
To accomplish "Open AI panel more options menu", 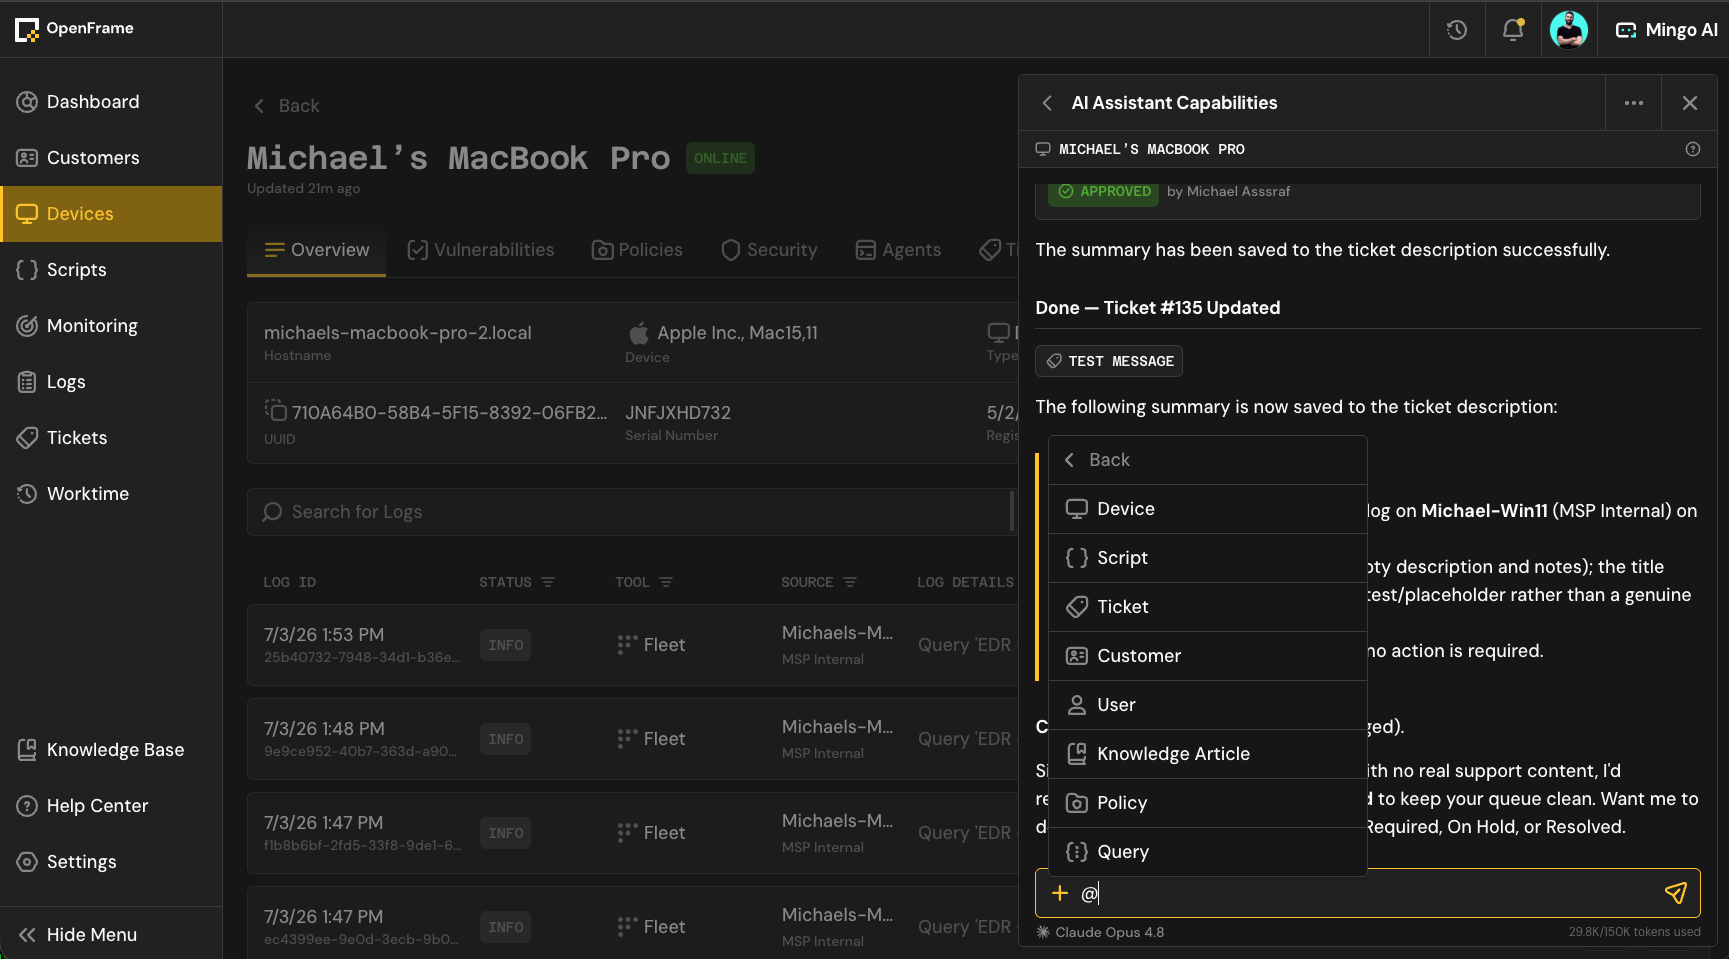I will point(1634,103).
